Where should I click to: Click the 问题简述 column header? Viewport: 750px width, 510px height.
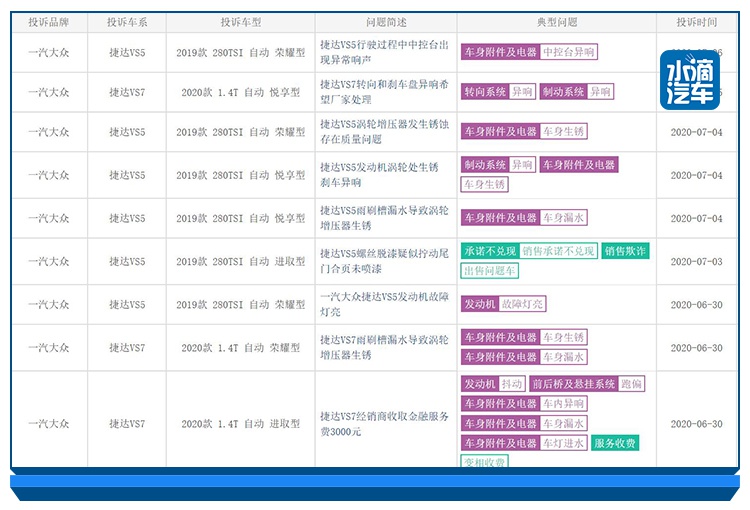pyautogui.click(x=386, y=22)
